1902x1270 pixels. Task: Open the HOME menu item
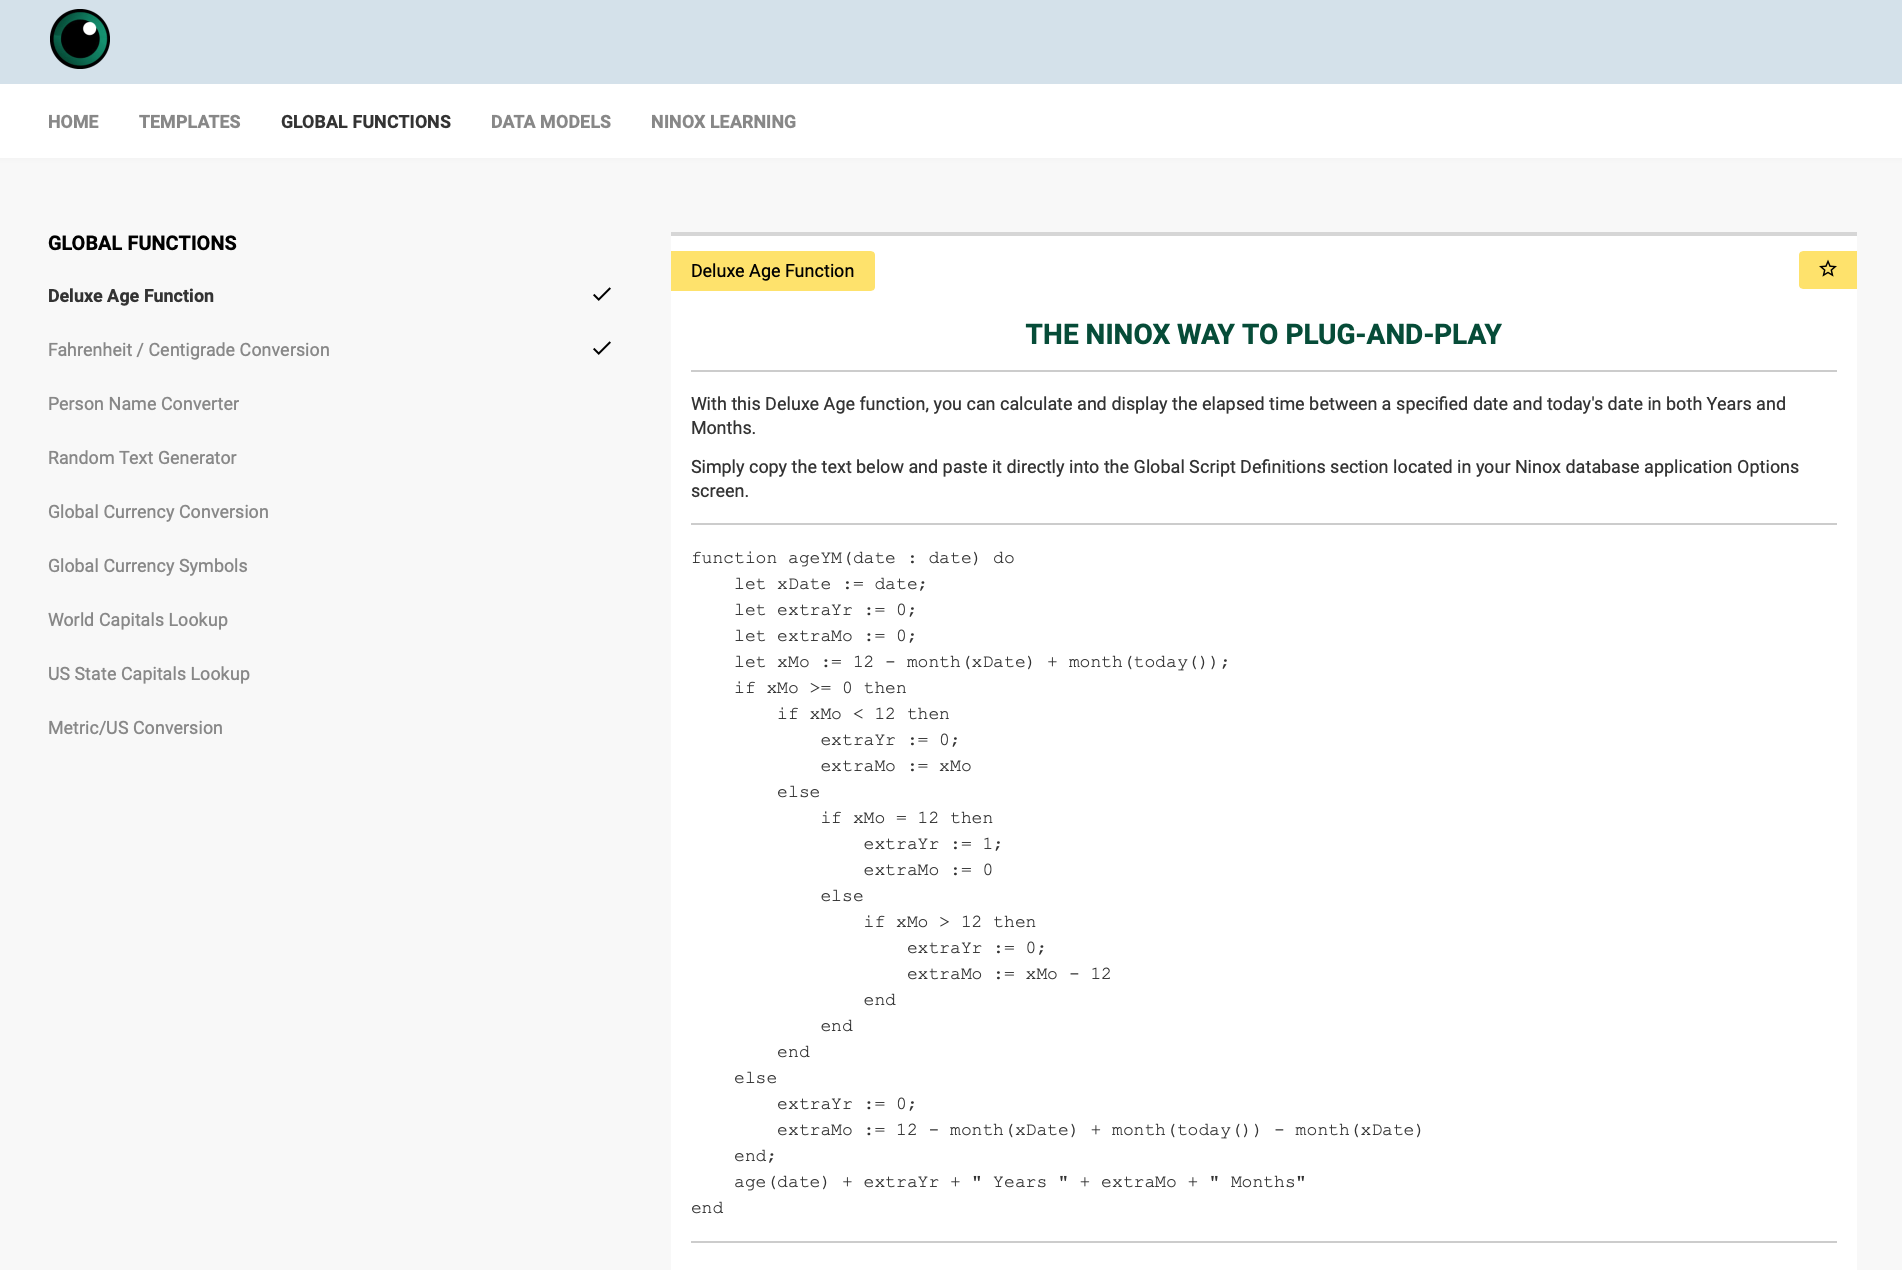click(73, 122)
